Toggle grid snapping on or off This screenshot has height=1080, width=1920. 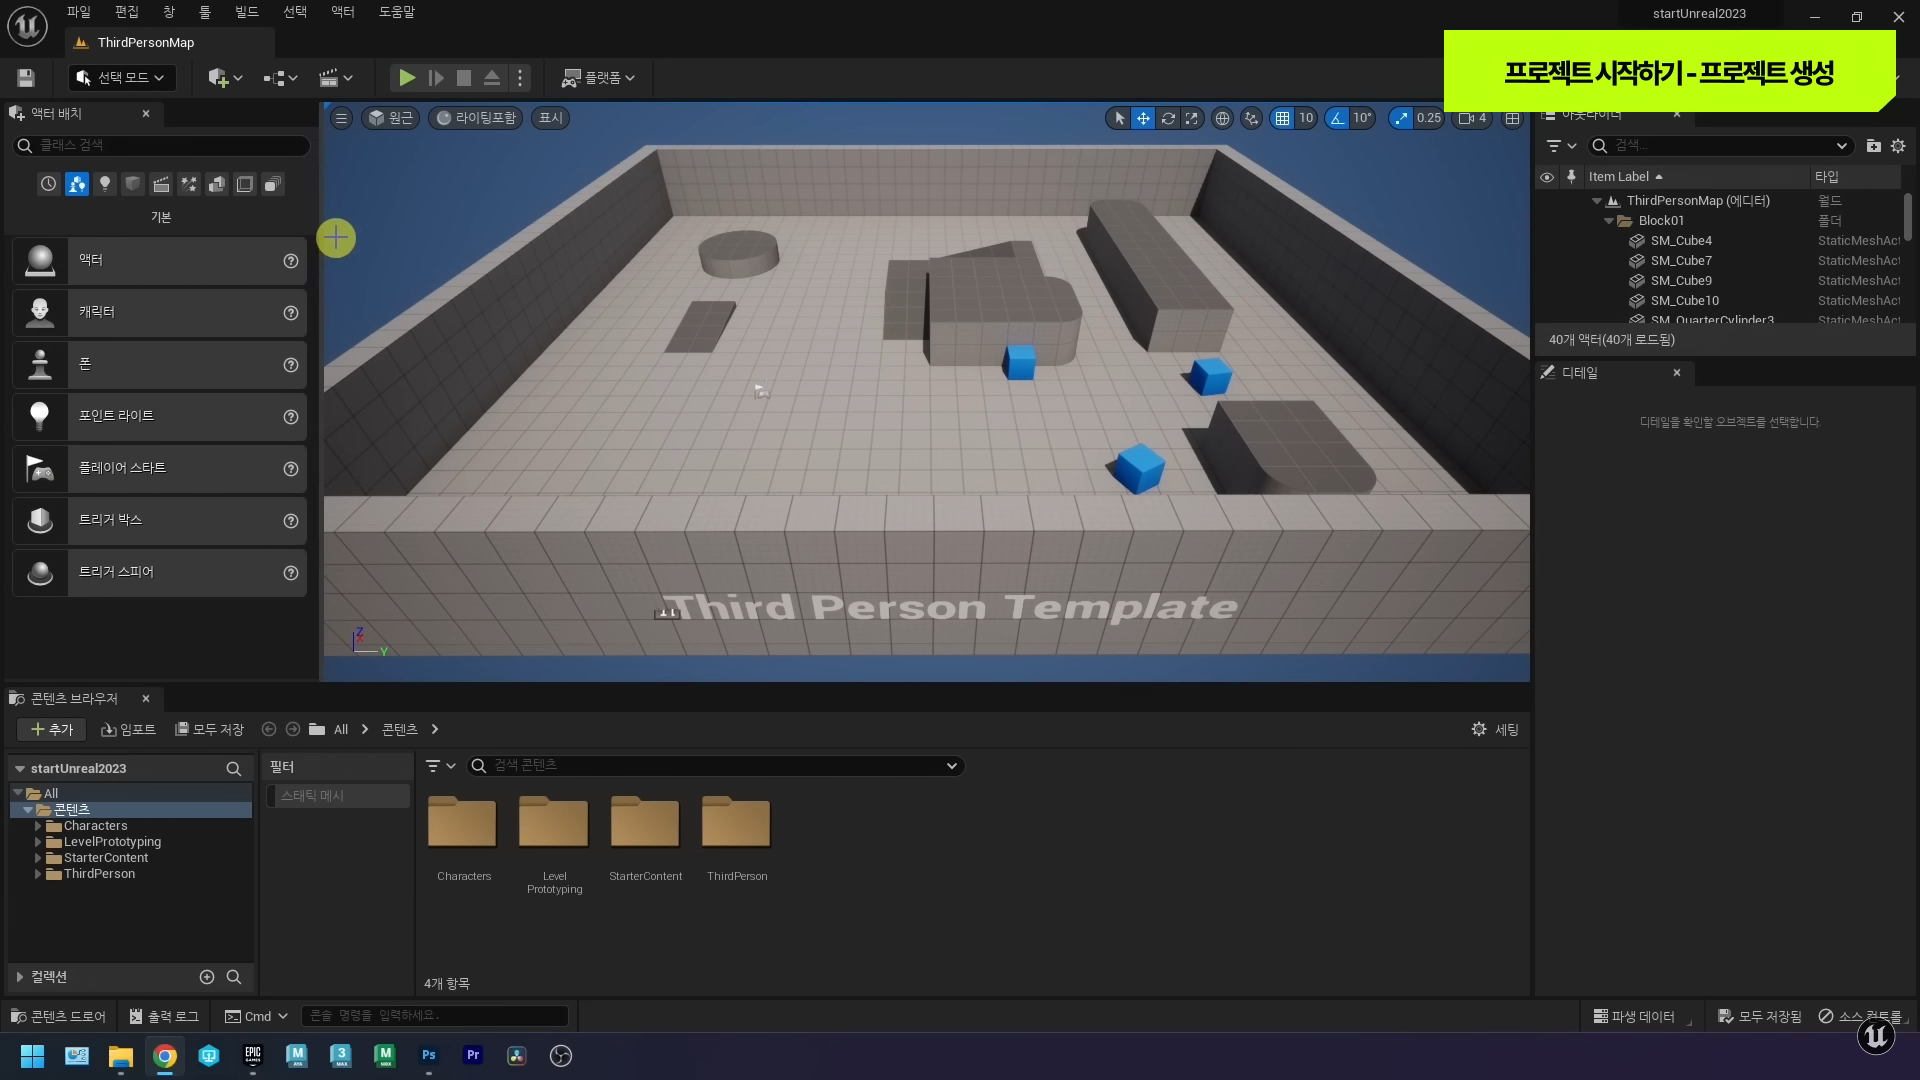[x=1282, y=118]
